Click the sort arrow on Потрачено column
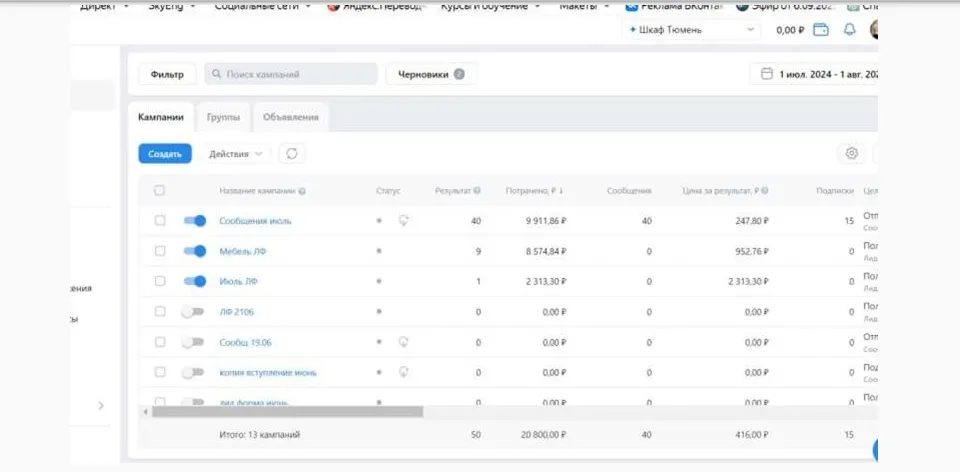960x472 pixels. coord(561,191)
